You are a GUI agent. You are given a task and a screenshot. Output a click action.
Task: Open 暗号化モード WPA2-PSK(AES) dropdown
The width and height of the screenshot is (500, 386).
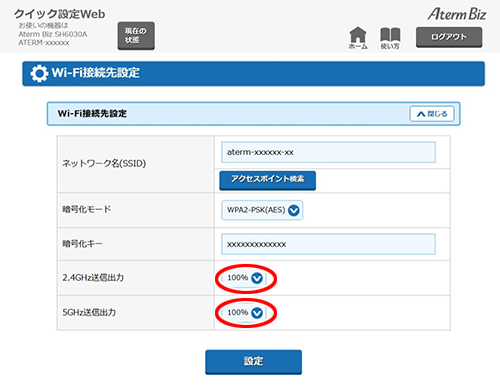pos(262,210)
